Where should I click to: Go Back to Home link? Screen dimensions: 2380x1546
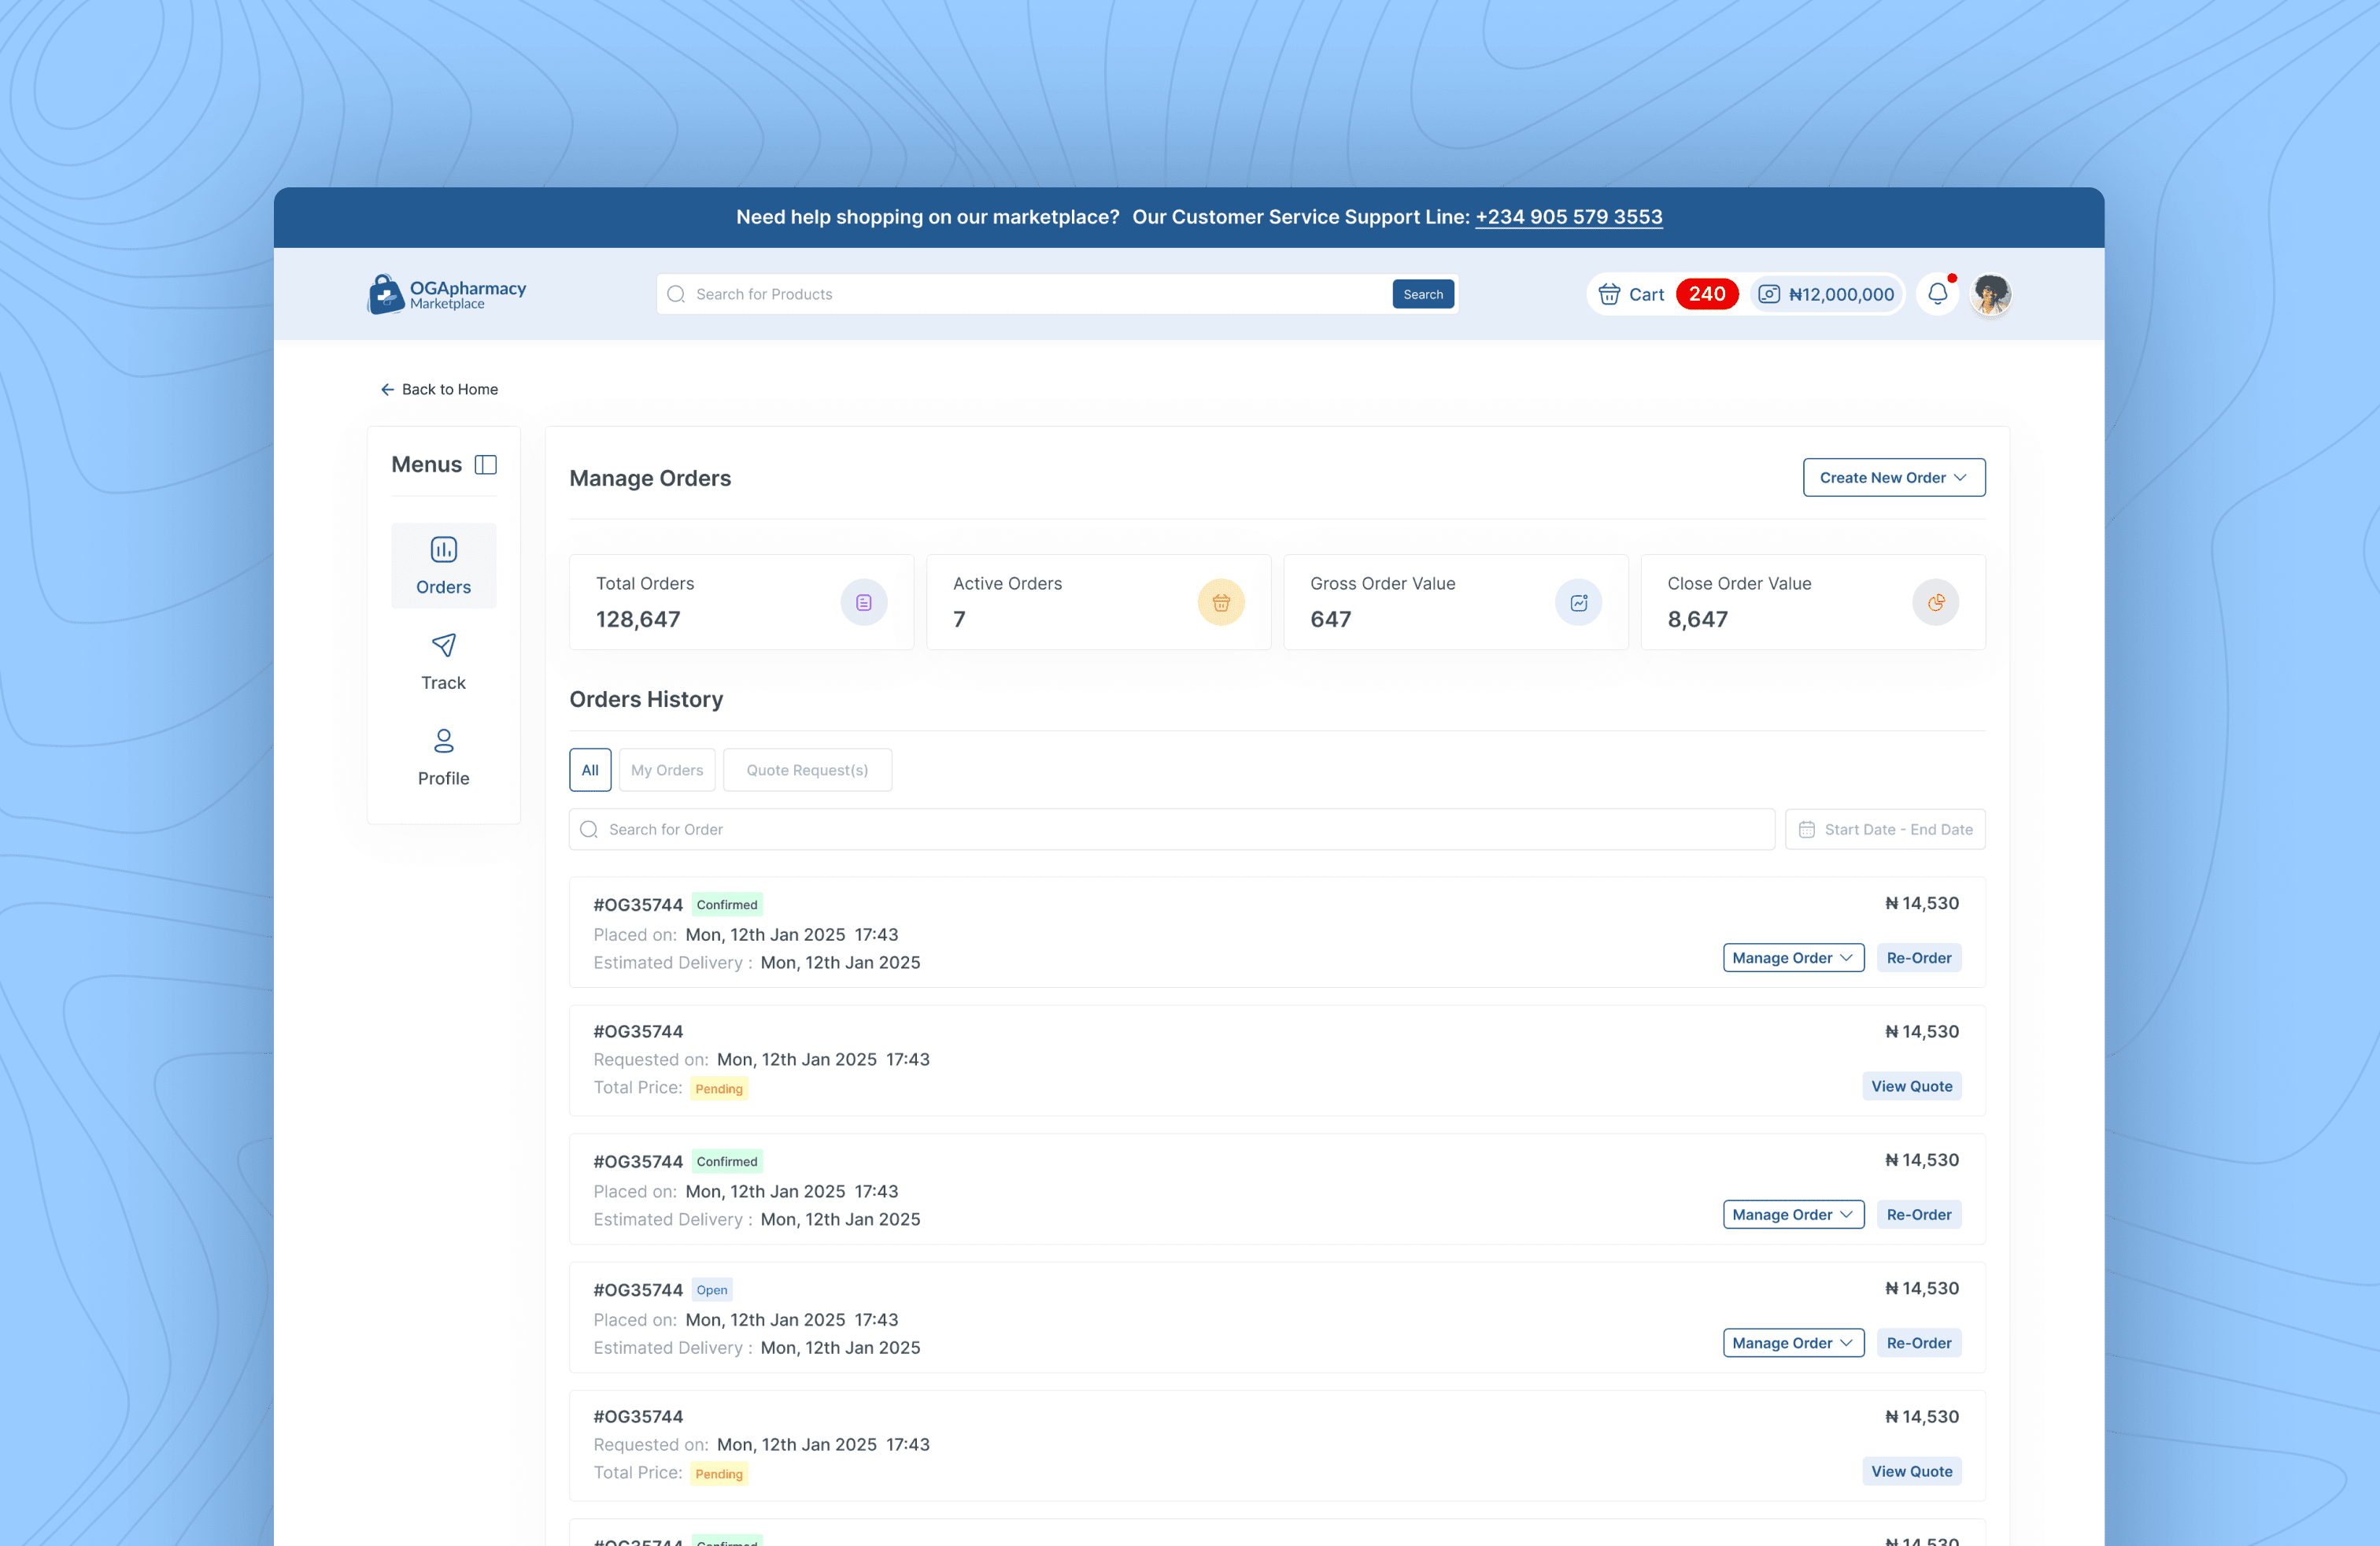click(439, 389)
